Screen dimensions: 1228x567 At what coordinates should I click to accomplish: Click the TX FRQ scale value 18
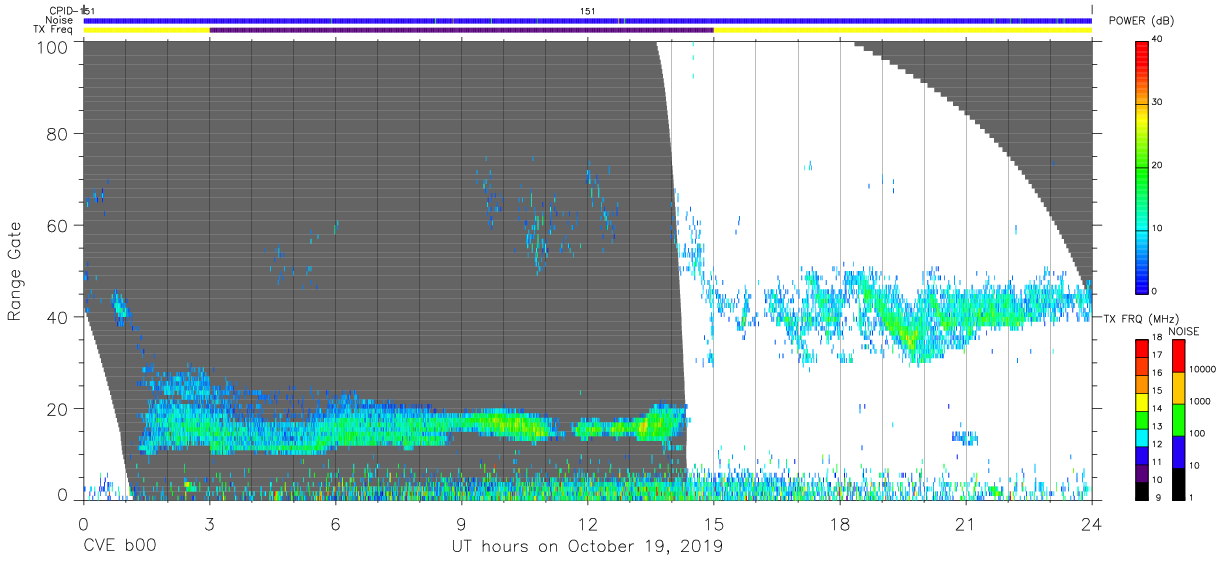(1158, 339)
